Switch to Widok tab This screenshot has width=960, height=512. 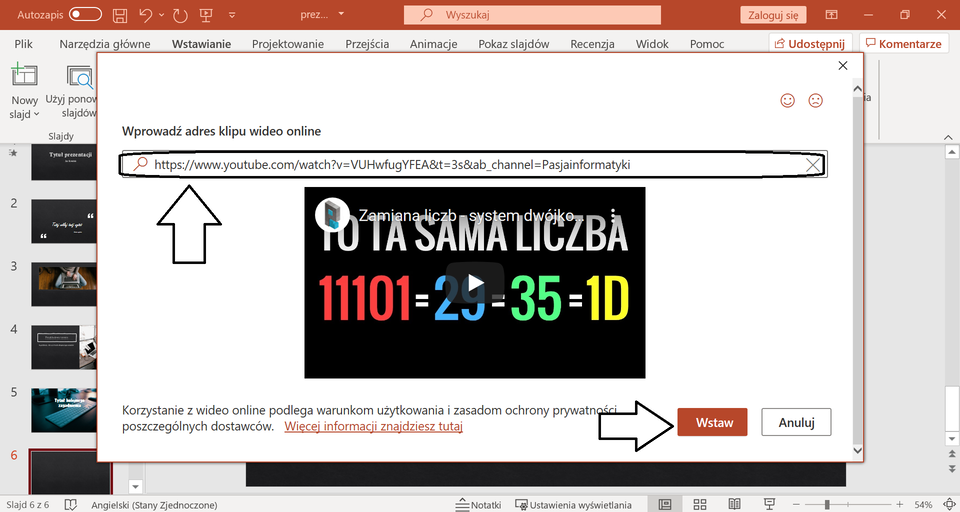click(652, 44)
